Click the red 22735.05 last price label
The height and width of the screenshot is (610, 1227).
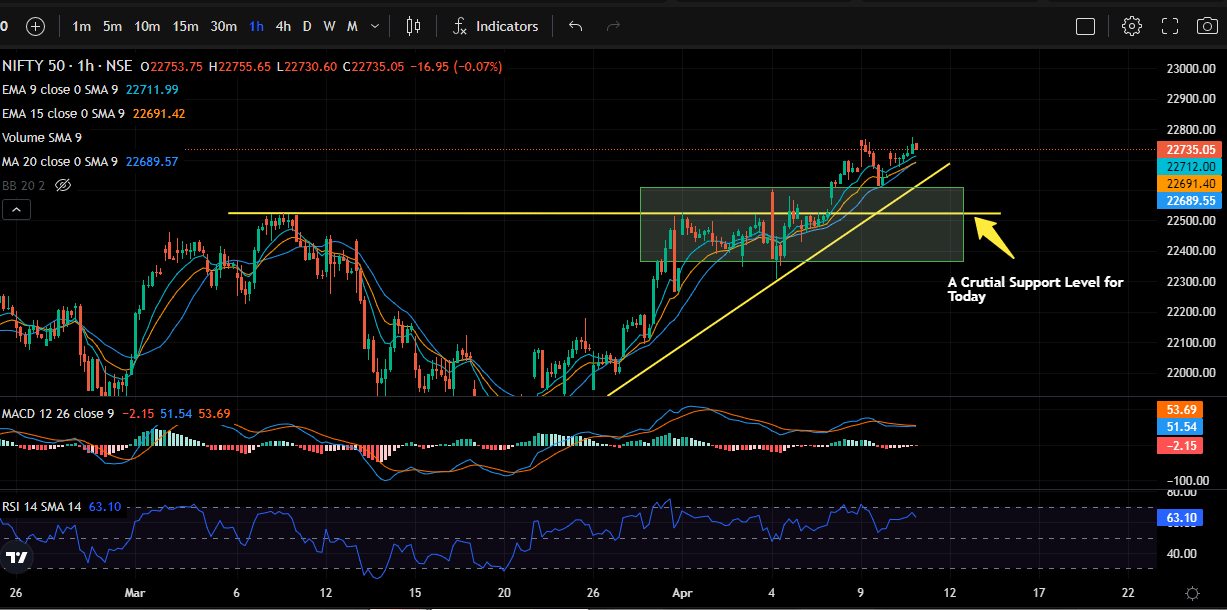[x=1189, y=149]
